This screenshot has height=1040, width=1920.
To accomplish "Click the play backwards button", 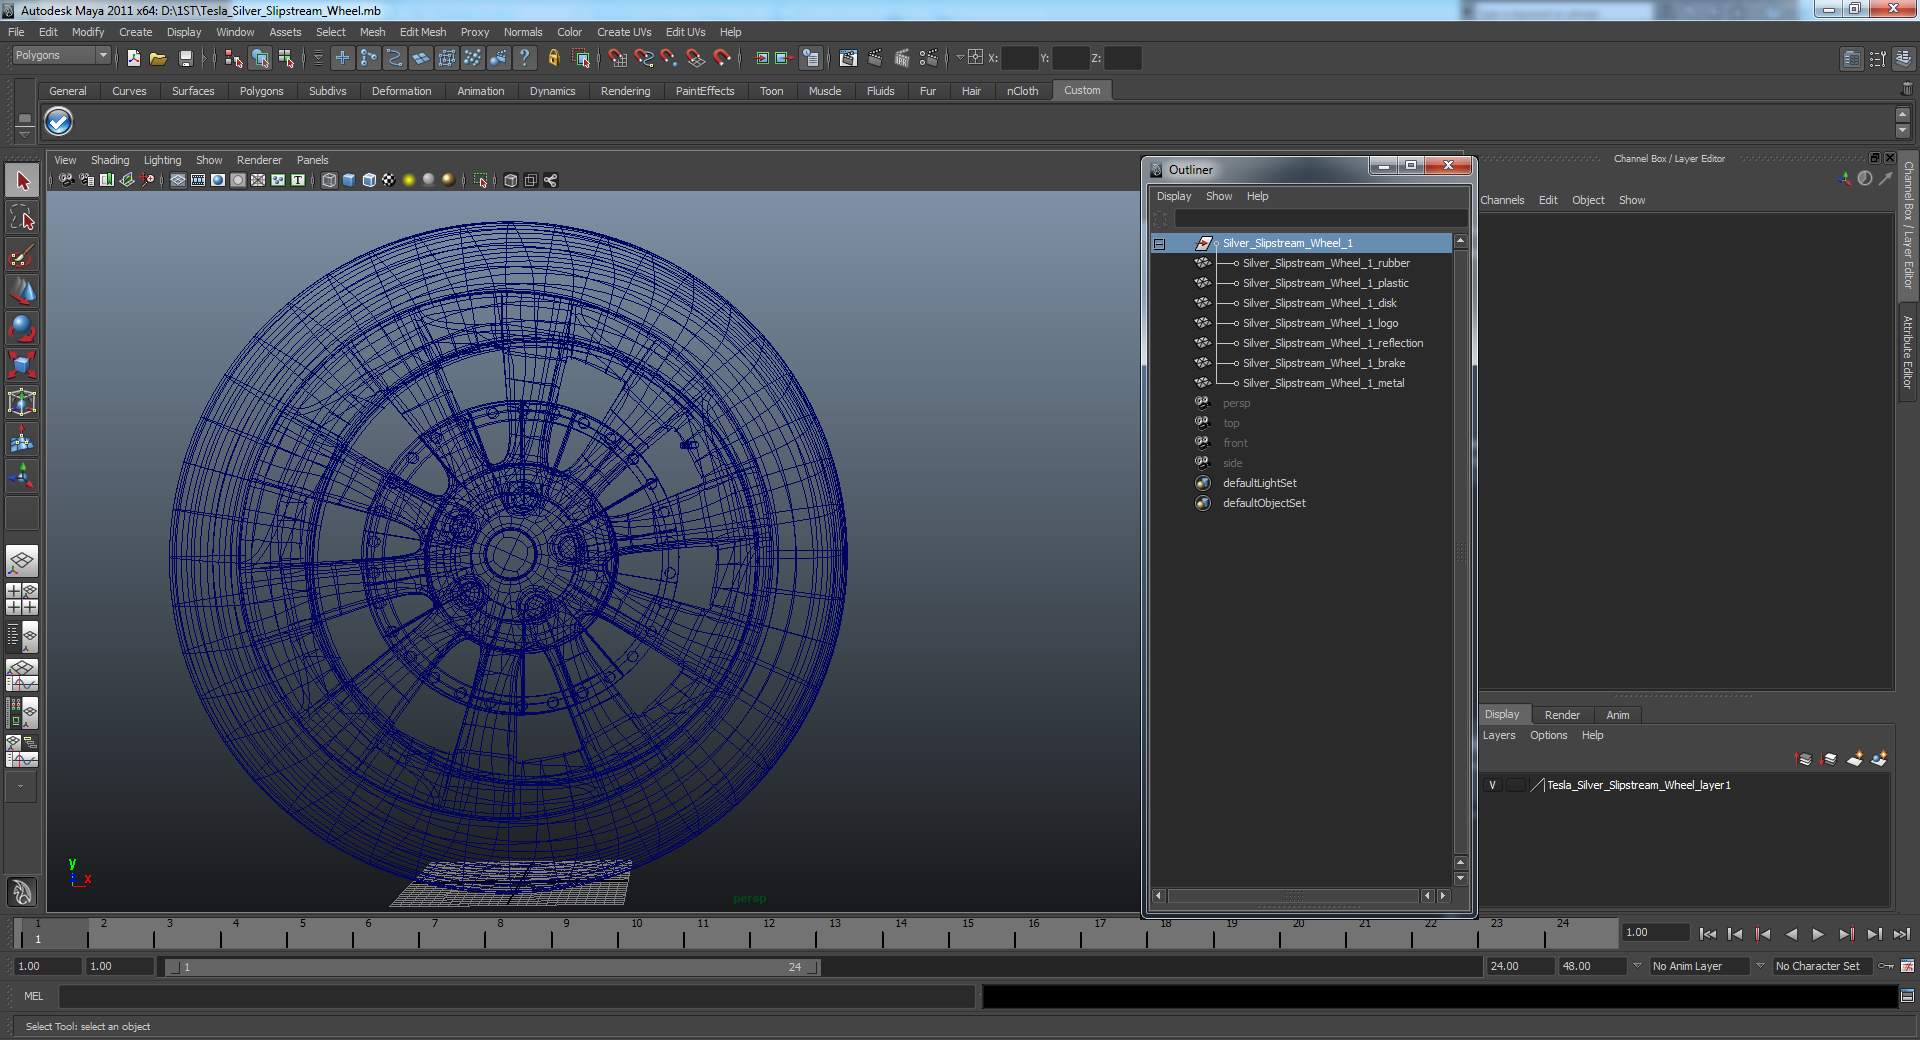I will click(x=1791, y=934).
